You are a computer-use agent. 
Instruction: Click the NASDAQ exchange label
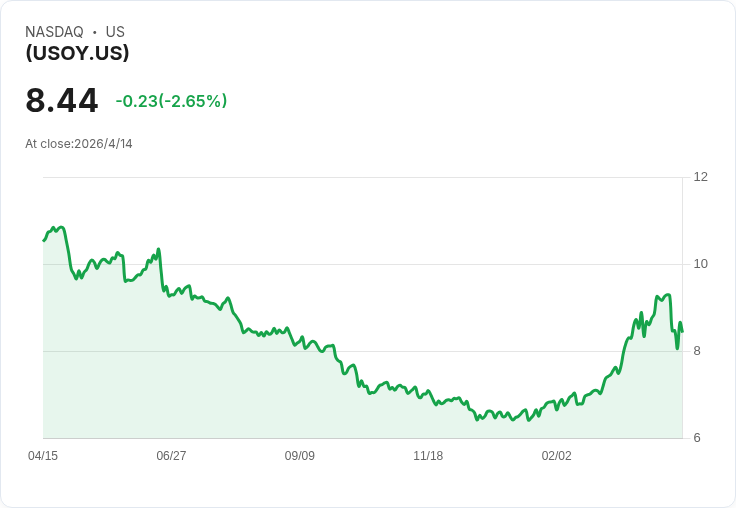(54, 32)
